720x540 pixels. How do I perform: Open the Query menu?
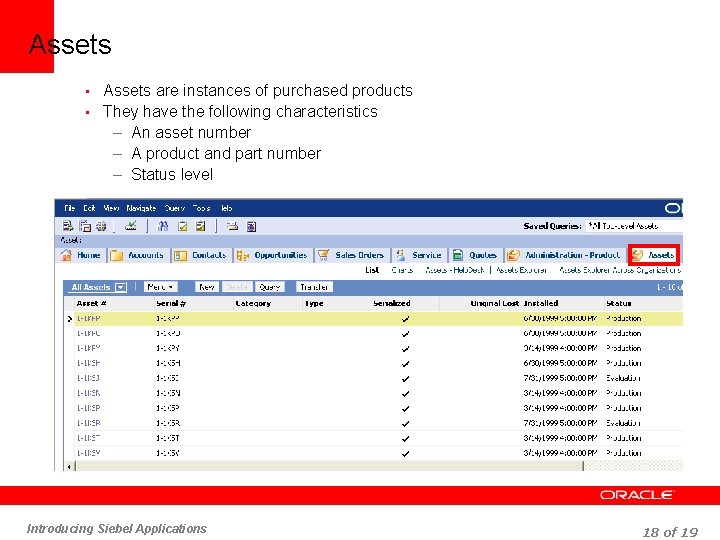174,208
